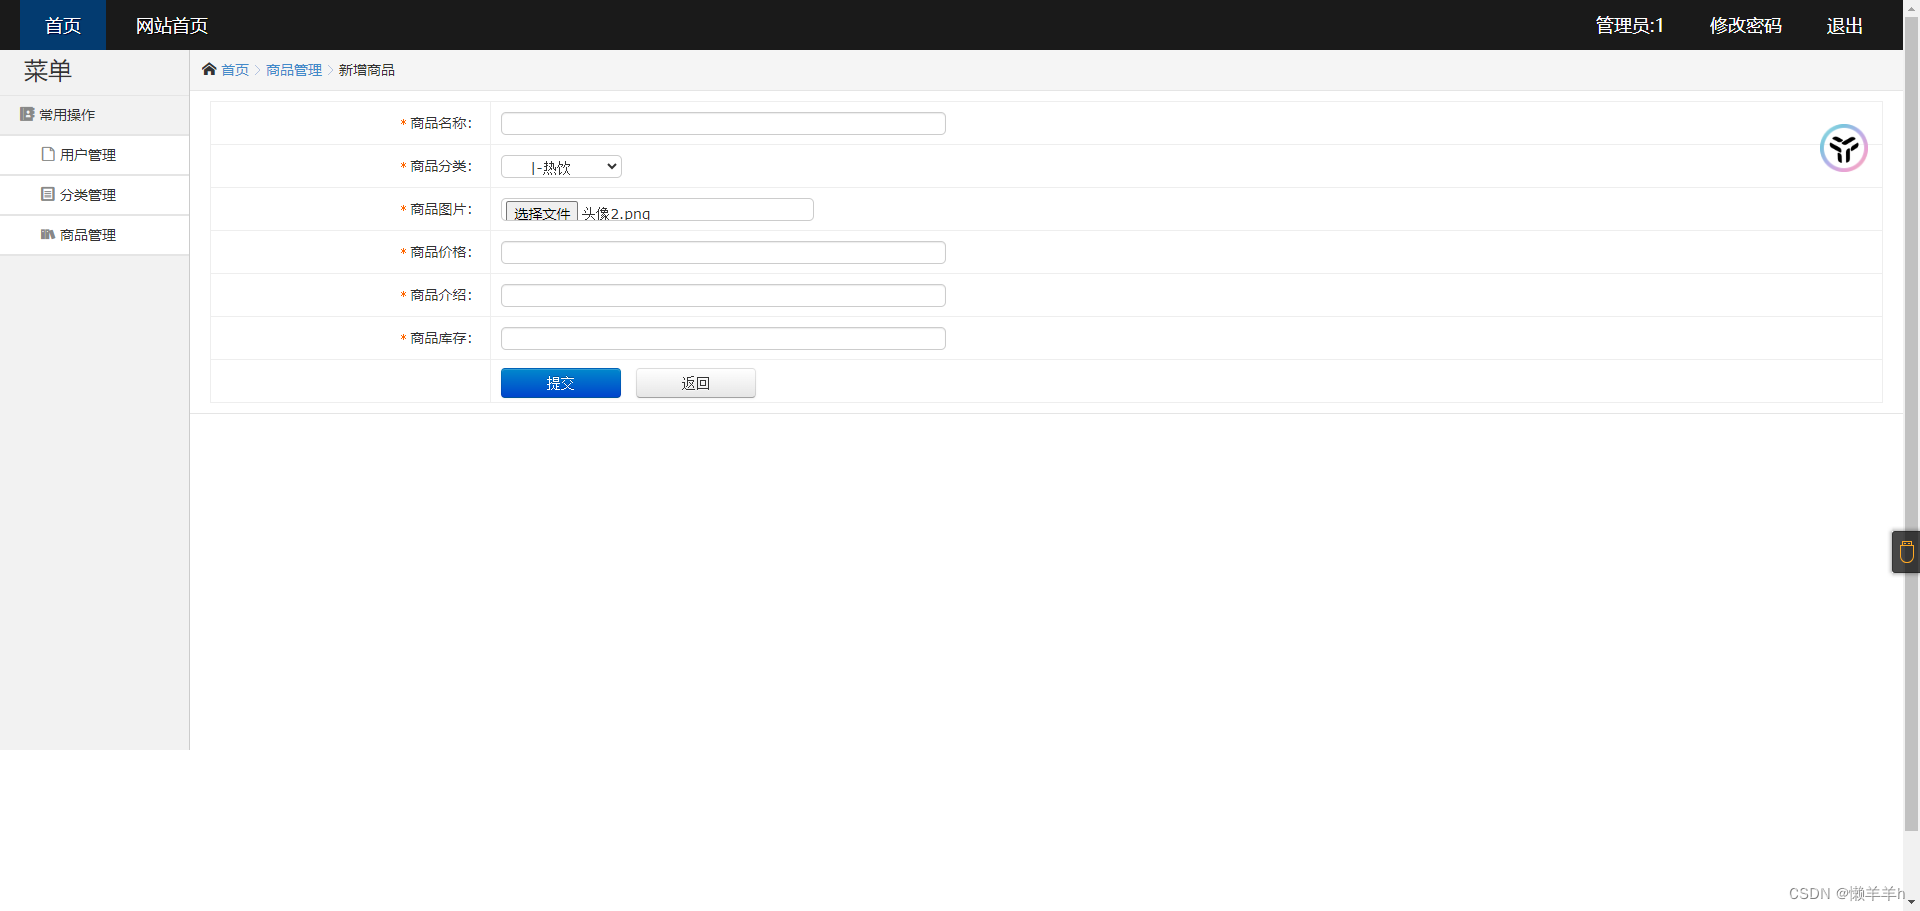
Task: Click the 用户管理 document icon
Action: [48, 154]
